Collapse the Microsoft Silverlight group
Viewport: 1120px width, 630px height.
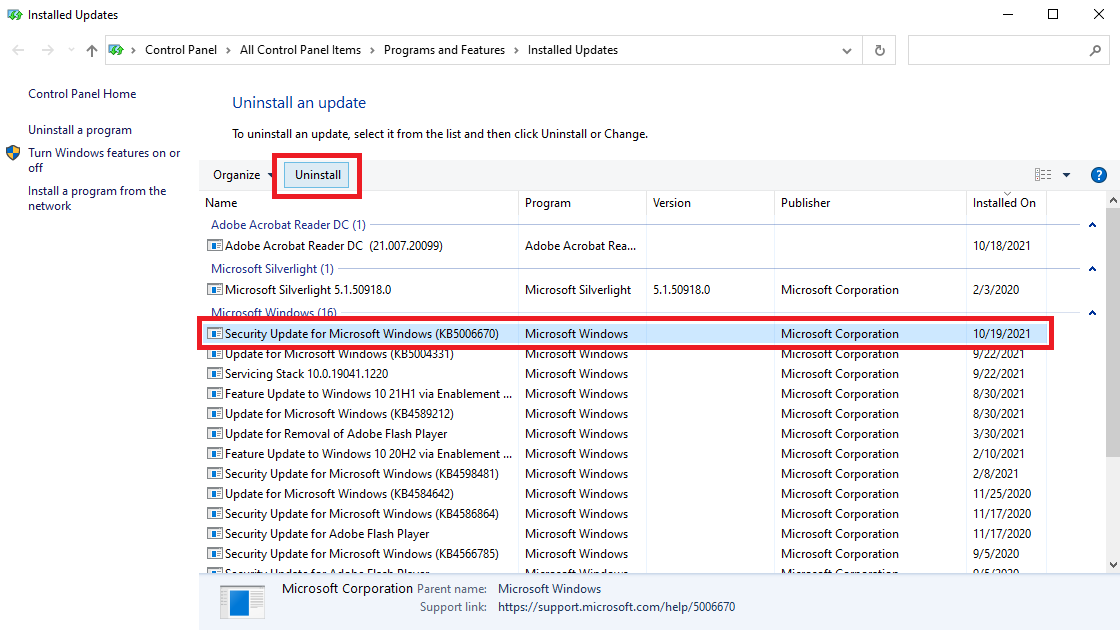[1092, 269]
